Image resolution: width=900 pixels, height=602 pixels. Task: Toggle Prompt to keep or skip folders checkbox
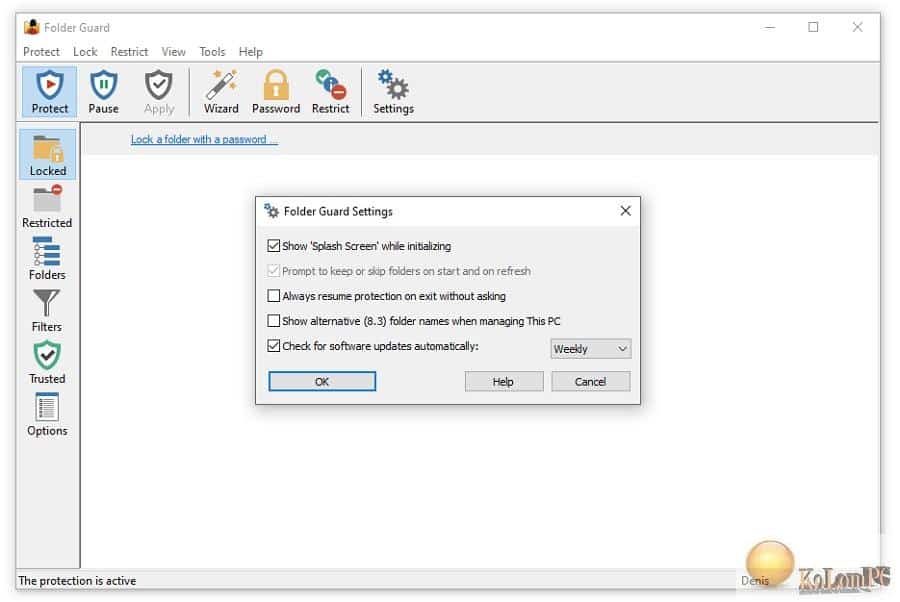[274, 270]
